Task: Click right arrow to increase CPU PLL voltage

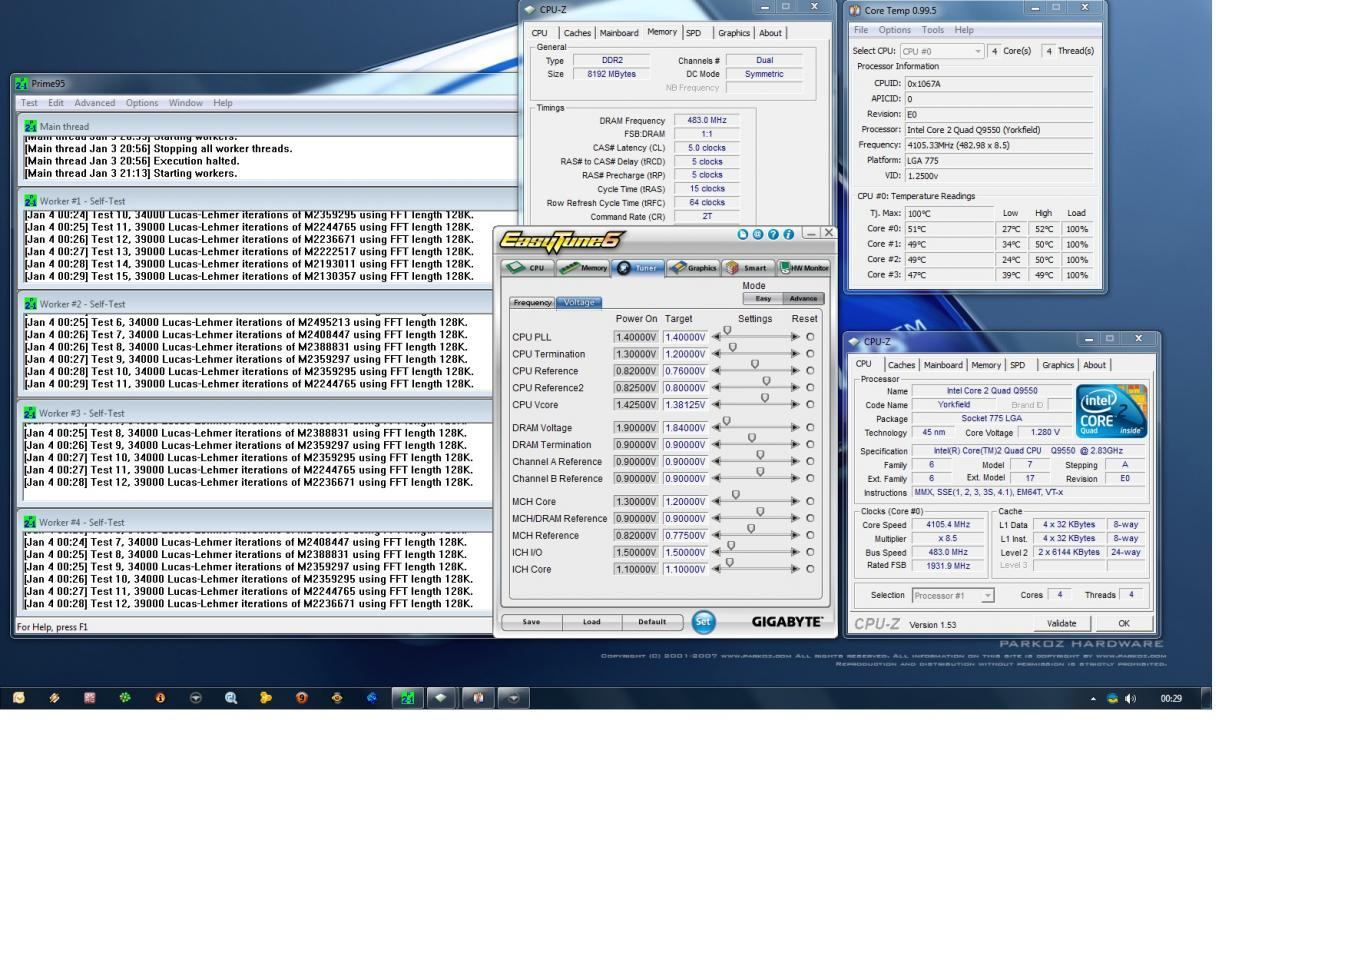Action: (x=796, y=337)
